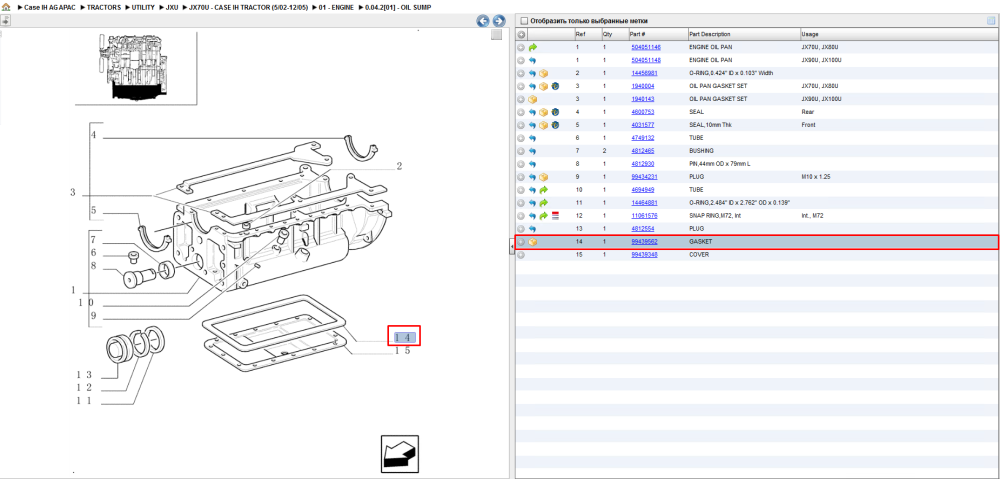Toggle plus circle for ENGINE OIL PAN 504051146
Screen dimensions: 1000x479
coord(521,47)
